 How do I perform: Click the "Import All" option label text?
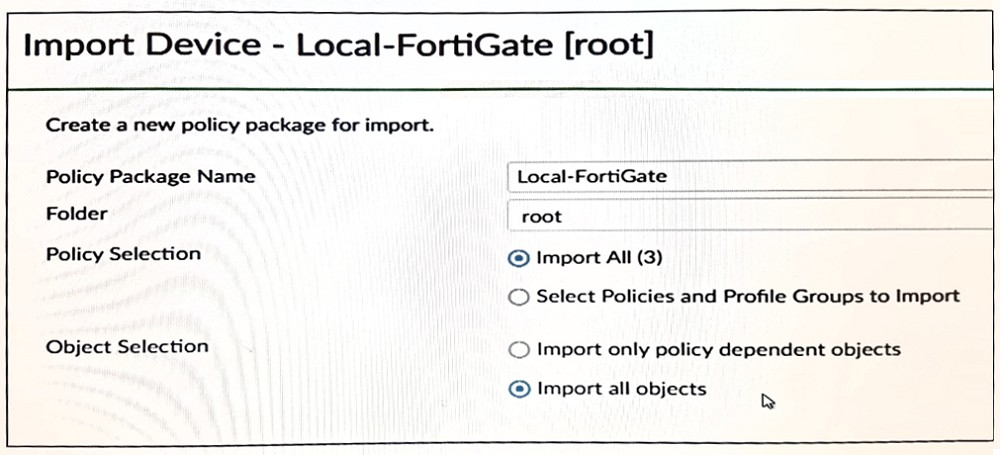[584, 258]
